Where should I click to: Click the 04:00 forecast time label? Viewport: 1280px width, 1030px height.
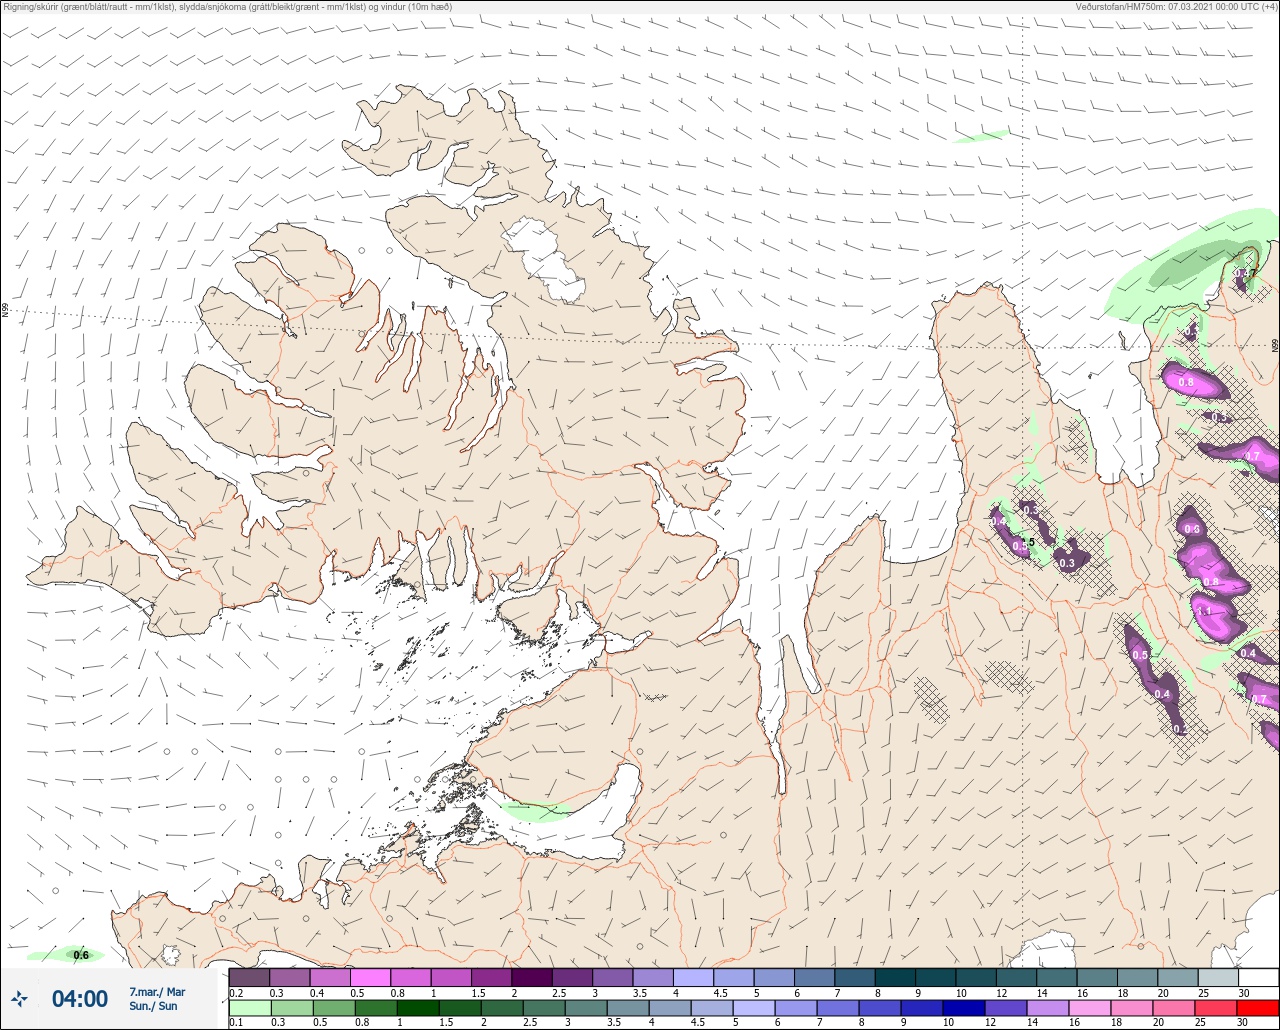pos(80,999)
